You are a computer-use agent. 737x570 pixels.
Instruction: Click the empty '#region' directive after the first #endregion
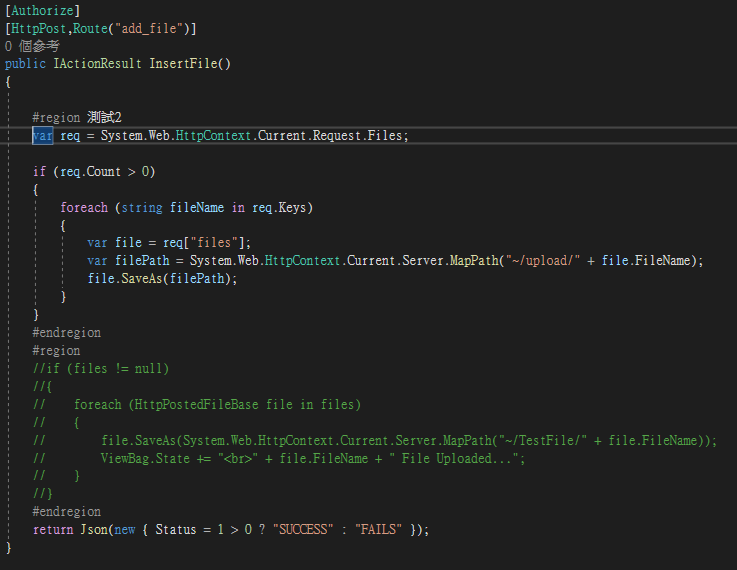(x=56, y=351)
